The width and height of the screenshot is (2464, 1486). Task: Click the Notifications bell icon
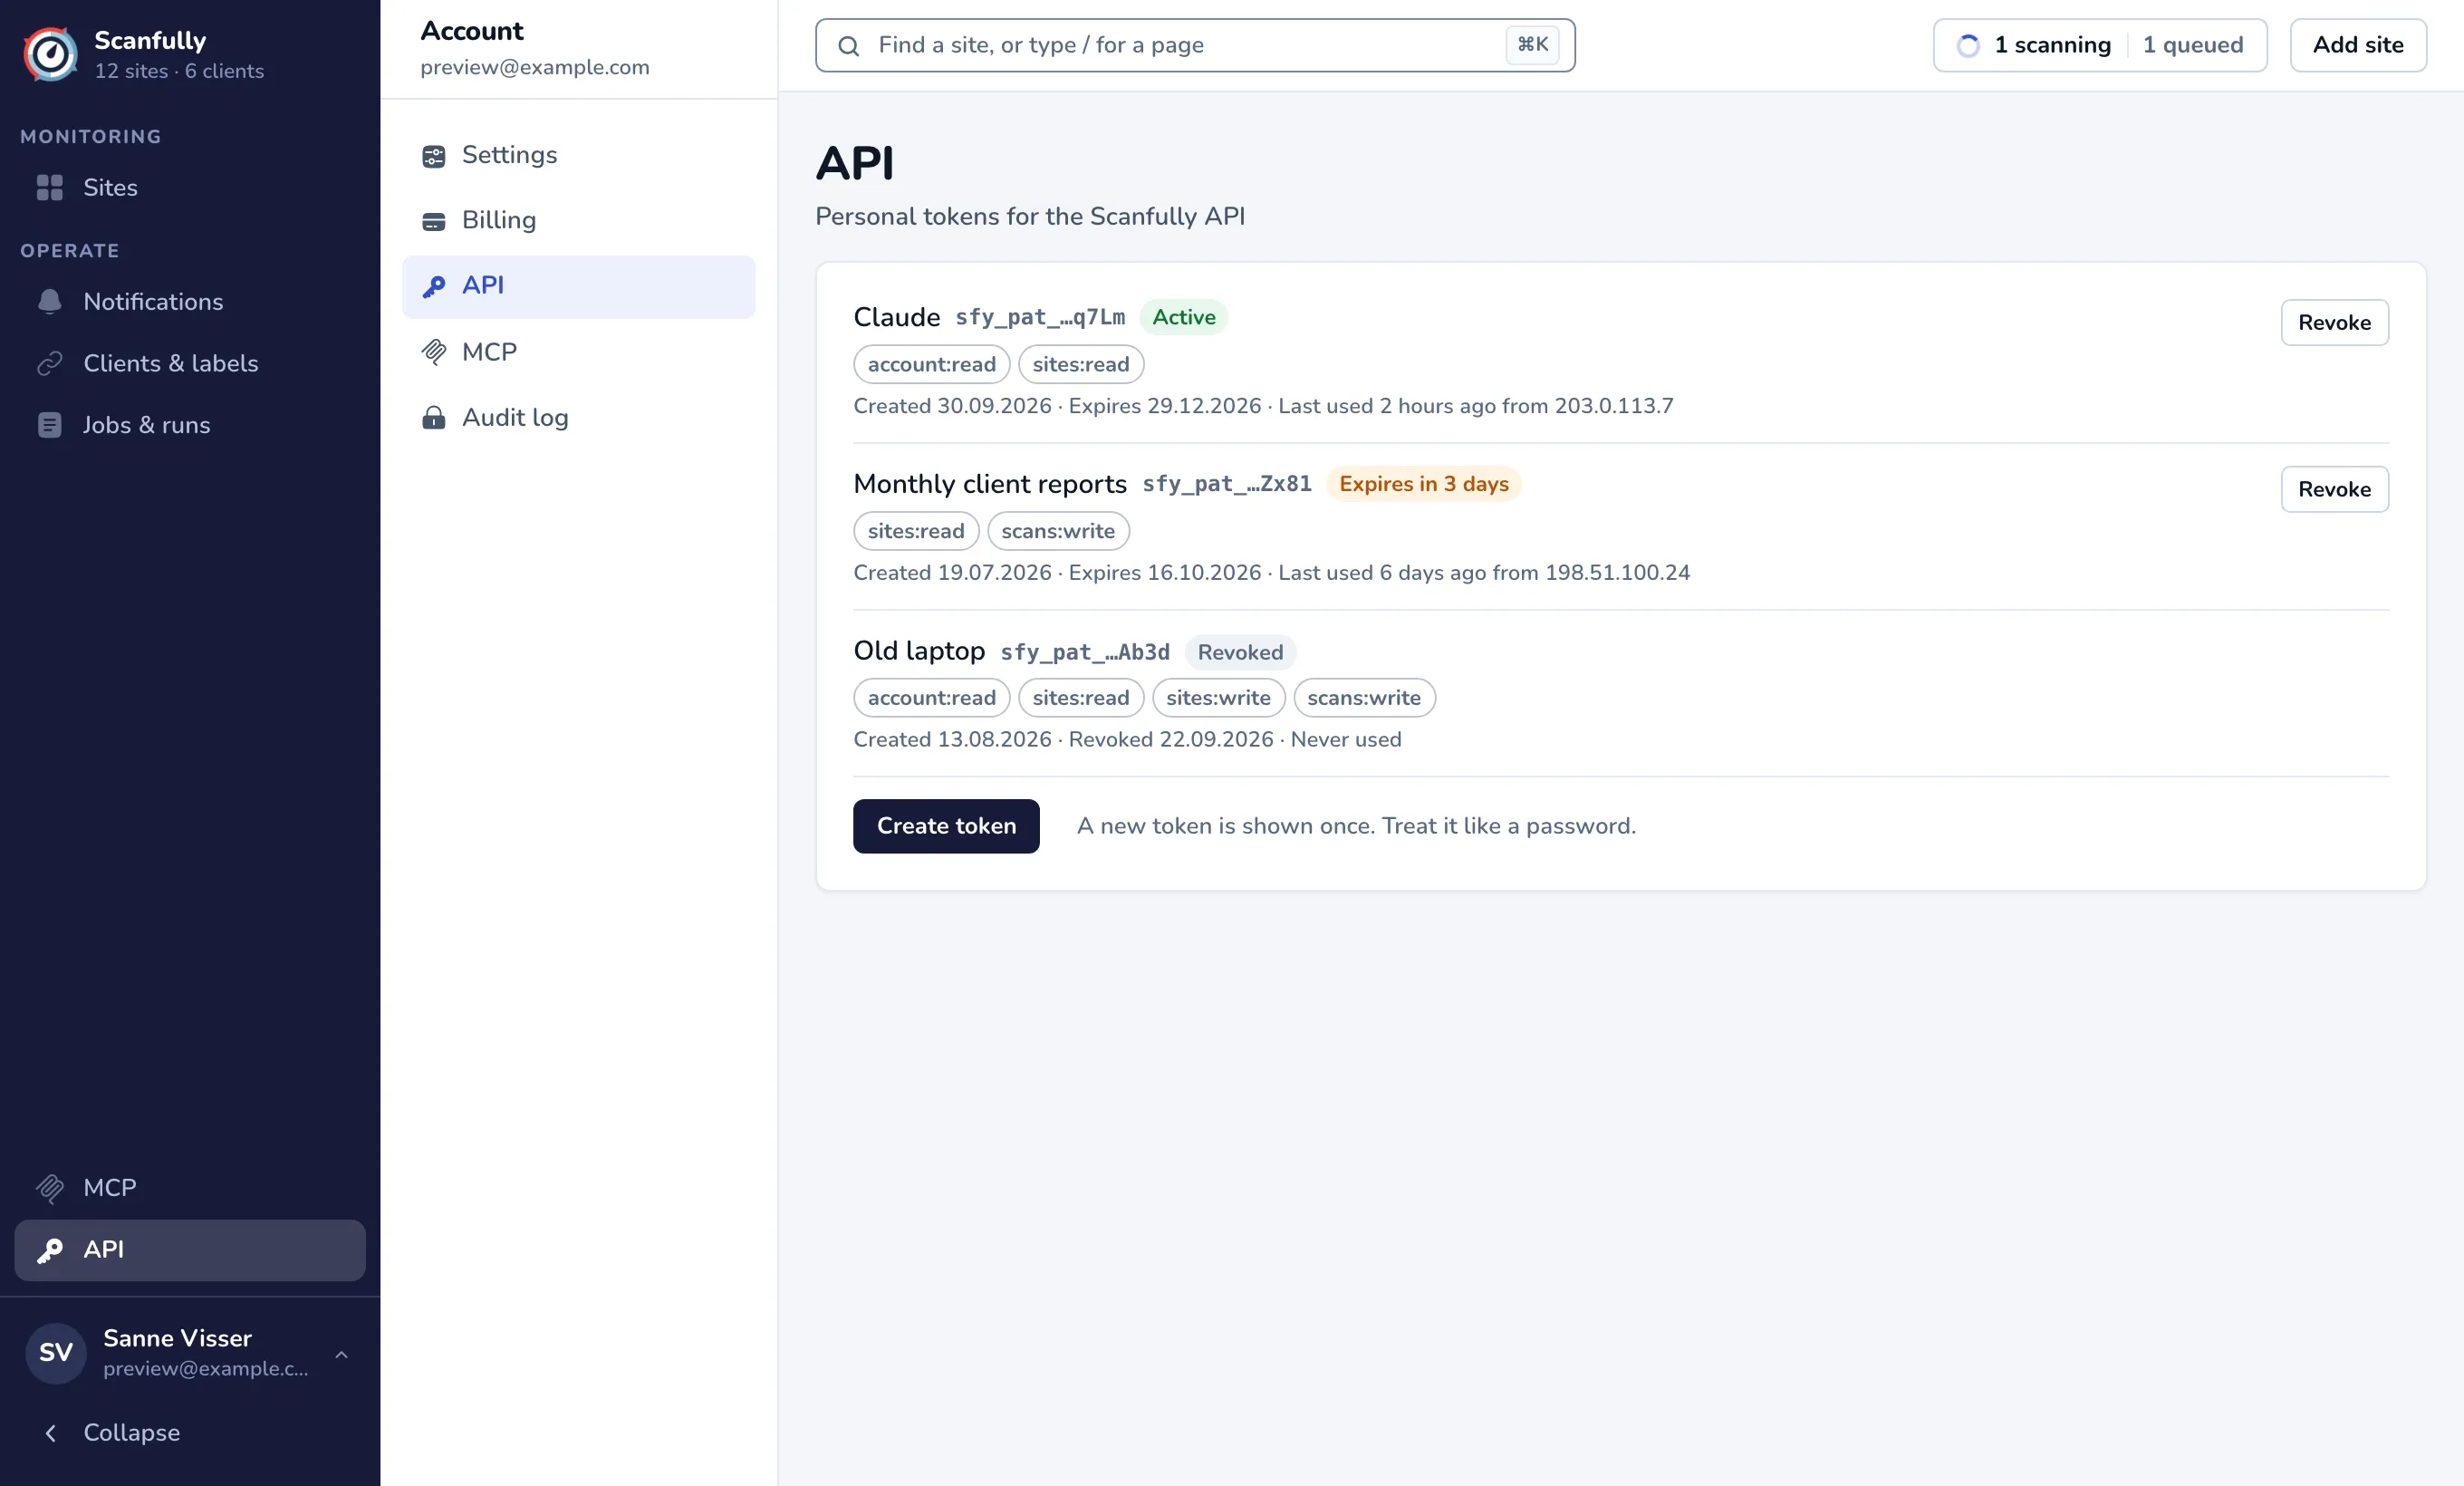pos(49,302)
